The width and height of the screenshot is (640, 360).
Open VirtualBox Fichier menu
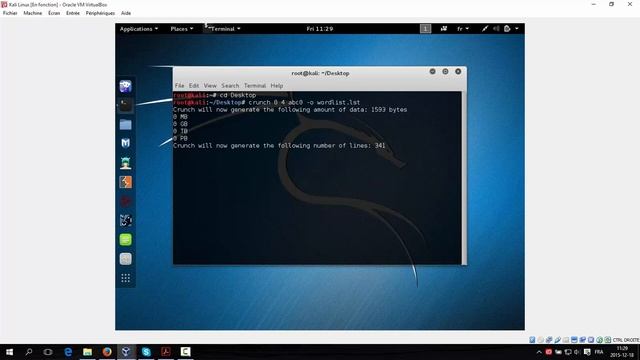click(10, 13)
